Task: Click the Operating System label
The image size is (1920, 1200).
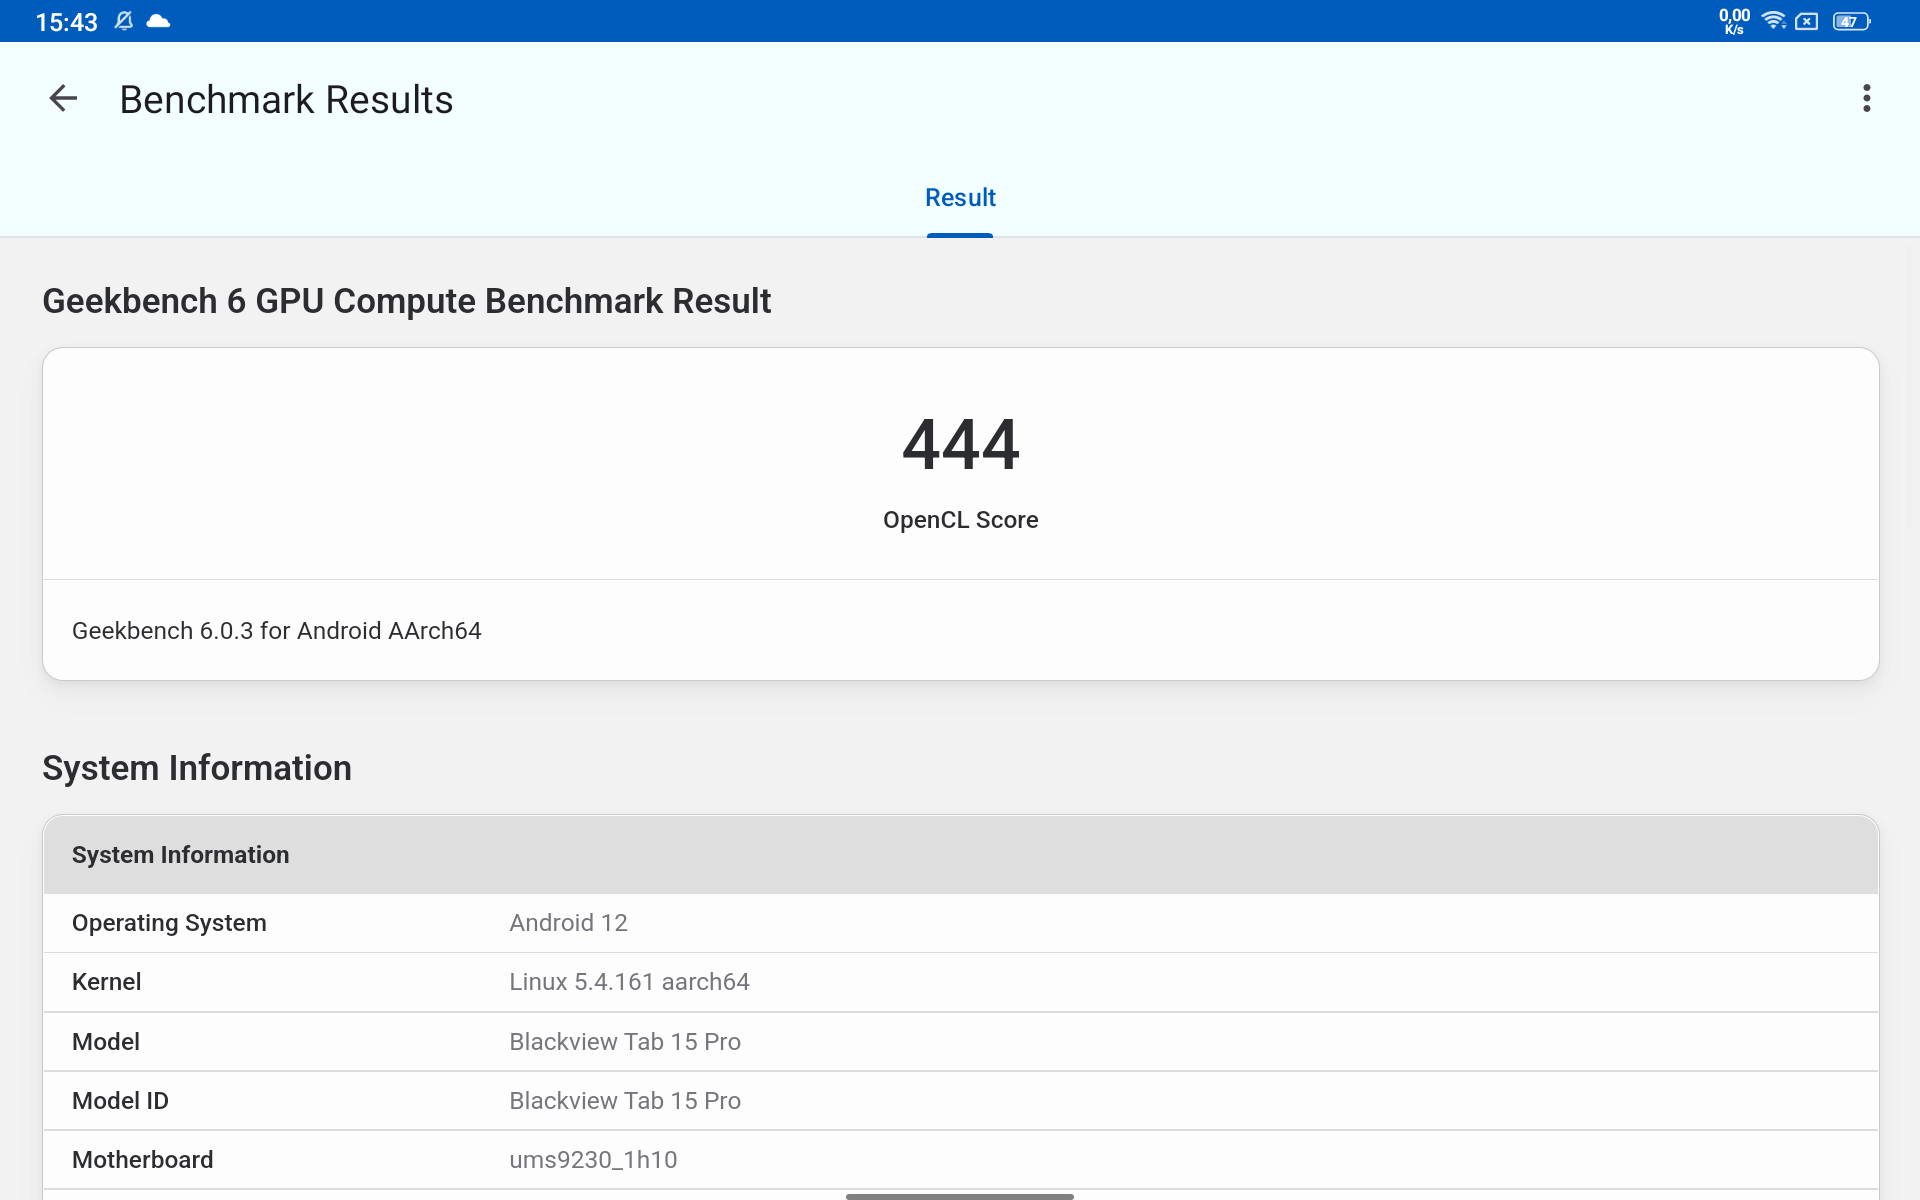Action: click(169, 923)
